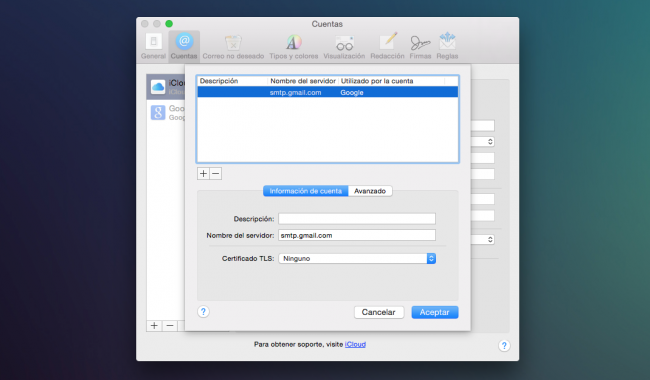Switch to Información de cuenta tab
The image size is (650, 380).
(x=306, y=191)
